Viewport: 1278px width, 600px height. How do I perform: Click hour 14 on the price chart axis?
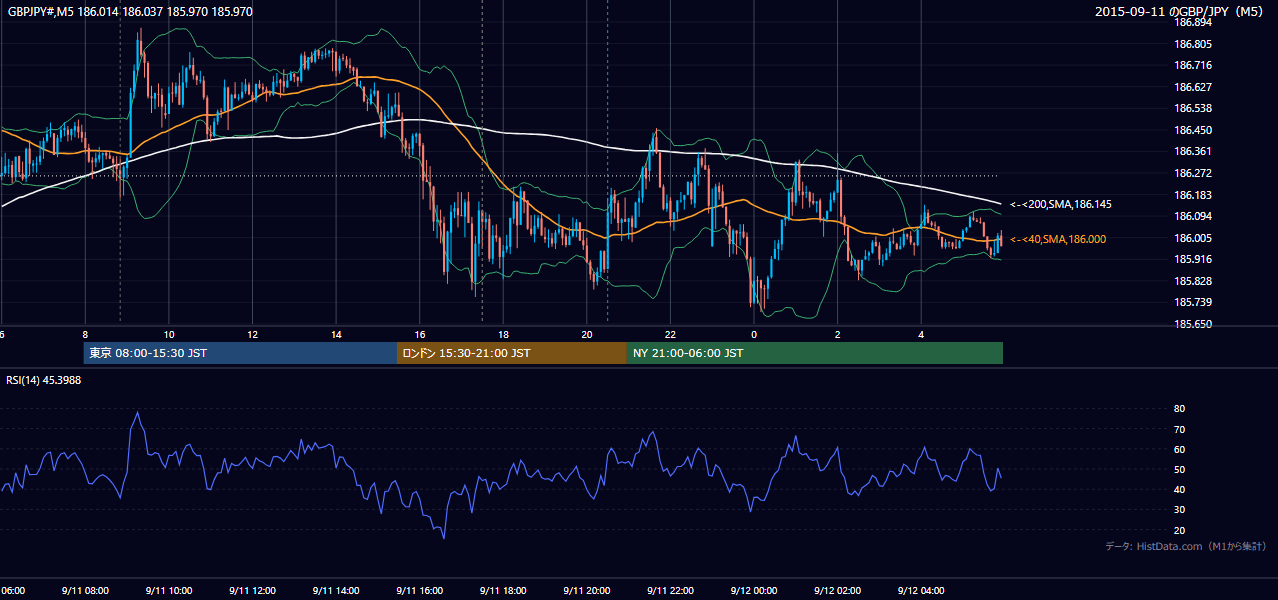[x=336, y=335]
